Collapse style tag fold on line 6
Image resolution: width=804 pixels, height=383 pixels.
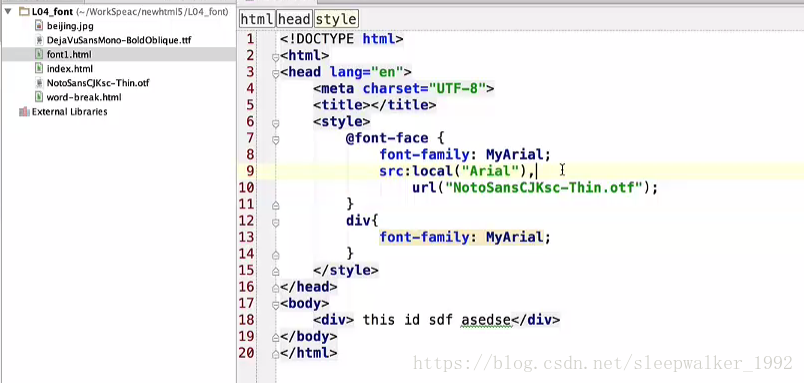coord(275,124)
